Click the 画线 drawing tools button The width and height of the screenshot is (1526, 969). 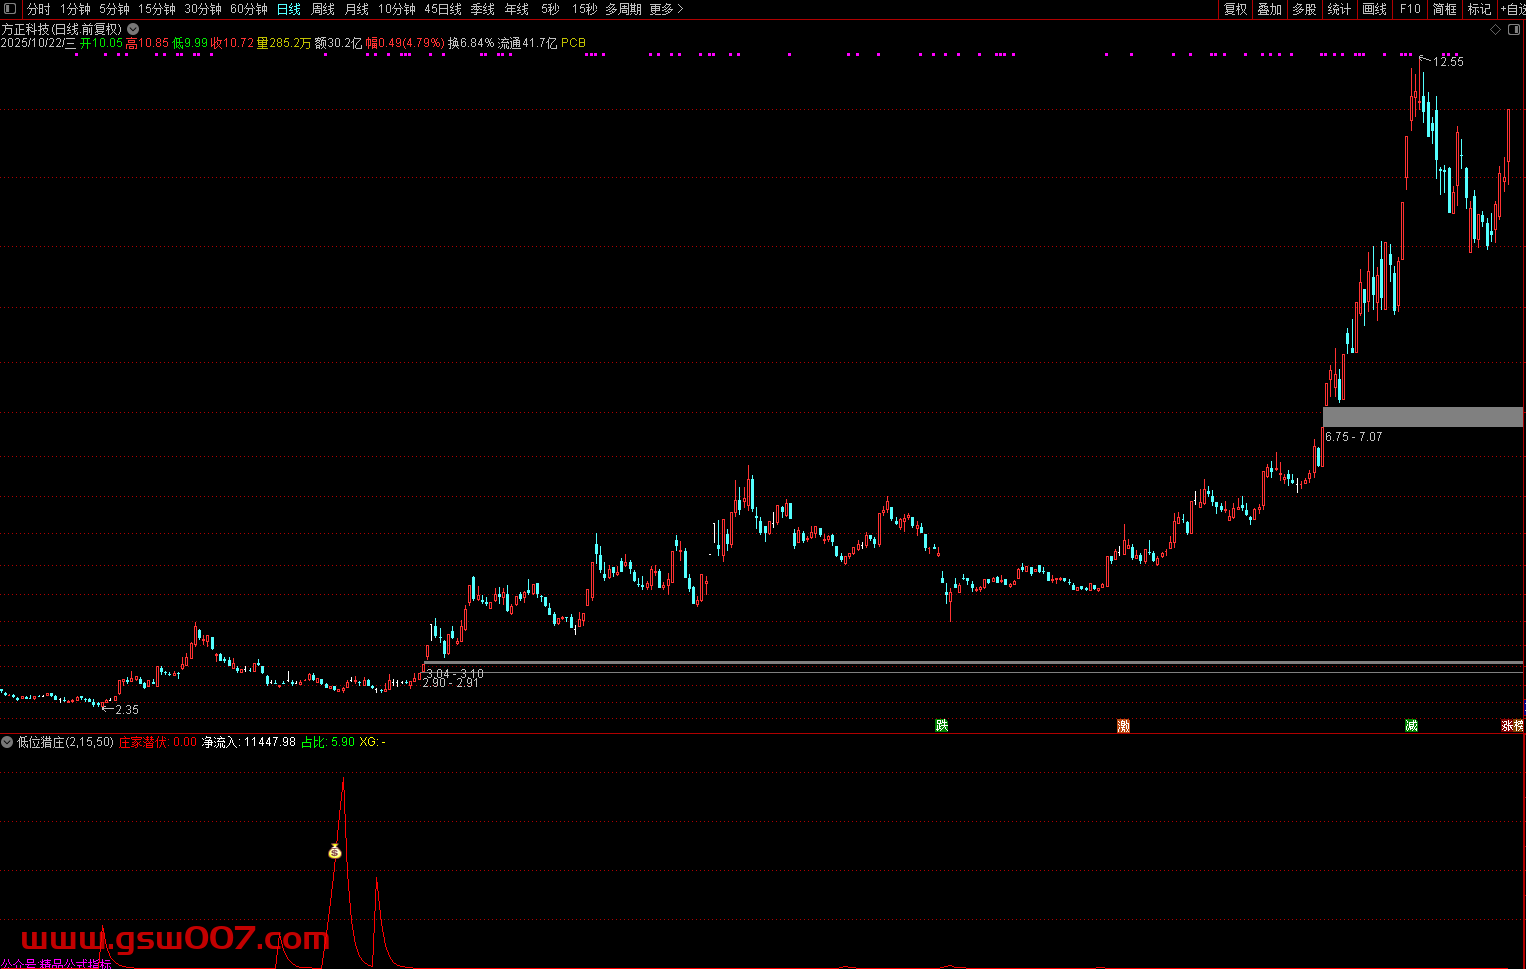pos(1375,9)
